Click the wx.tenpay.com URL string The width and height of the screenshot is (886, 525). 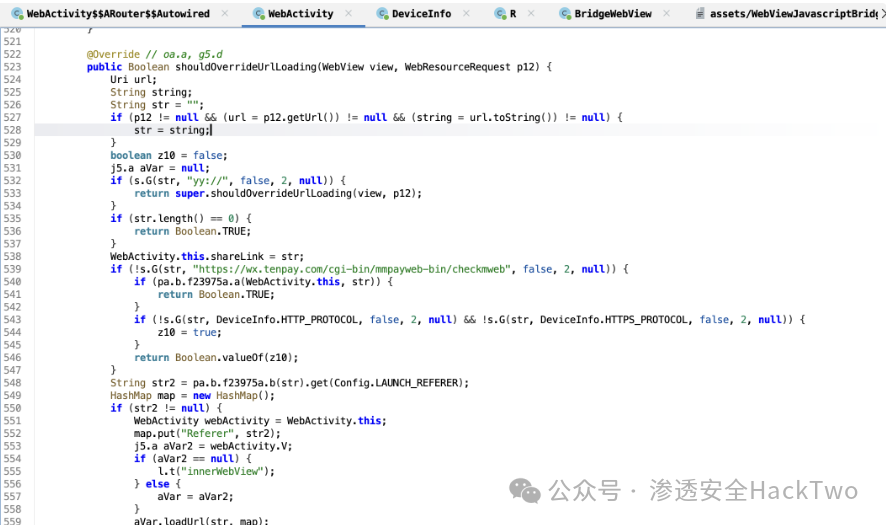point(351,269)
